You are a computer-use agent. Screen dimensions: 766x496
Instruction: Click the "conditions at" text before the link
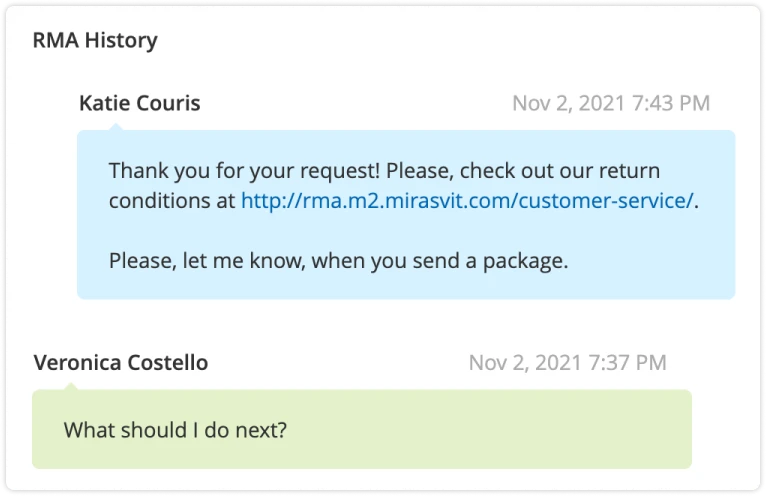172,200
